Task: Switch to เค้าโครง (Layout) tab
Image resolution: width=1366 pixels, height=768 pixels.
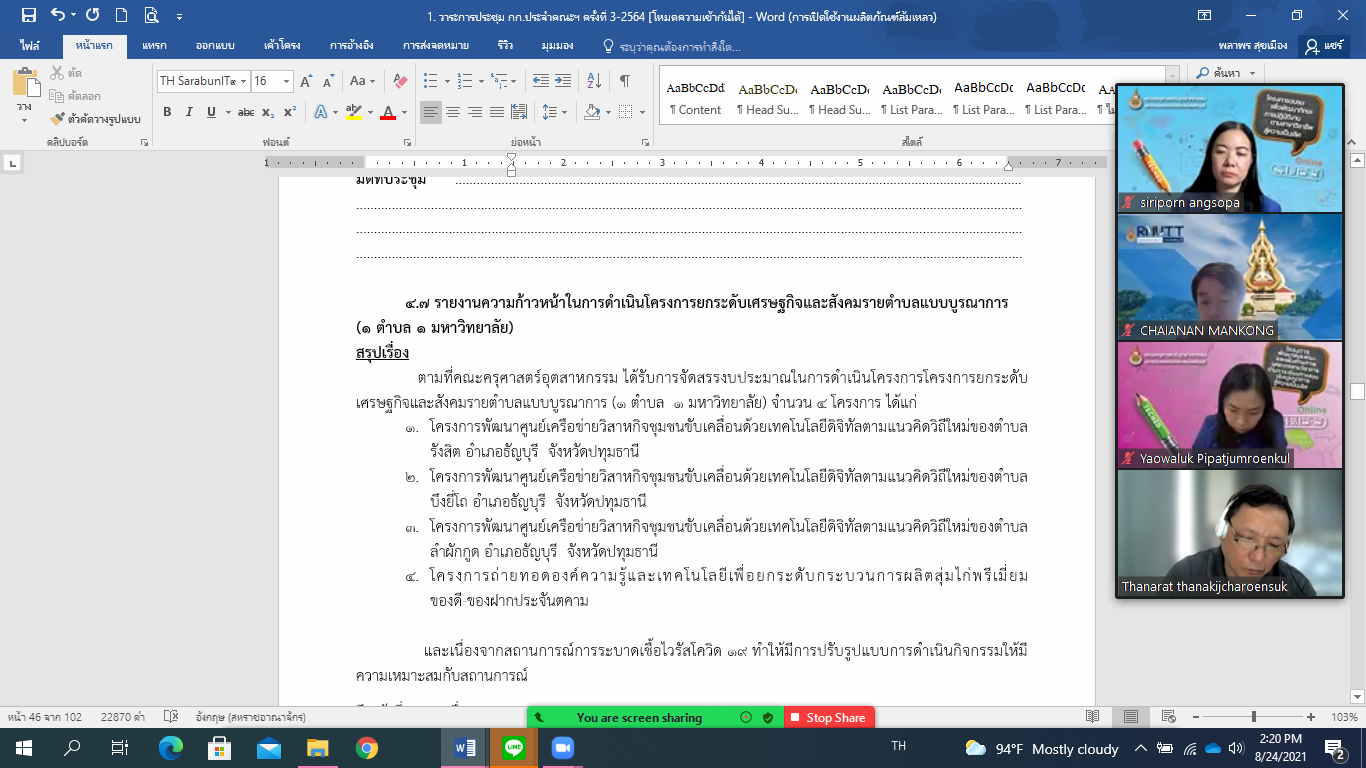Action: pyautogui.click(x=283, y=46)
